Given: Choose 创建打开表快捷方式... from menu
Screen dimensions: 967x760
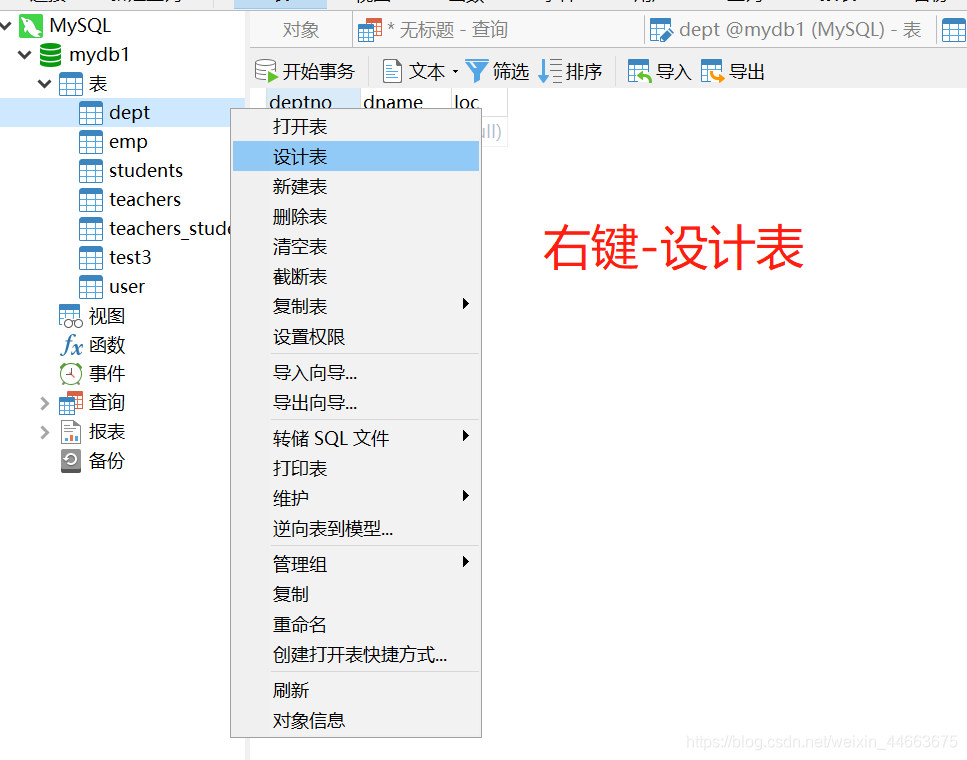Looking at the screenshot, I should [x=356, y=655].
